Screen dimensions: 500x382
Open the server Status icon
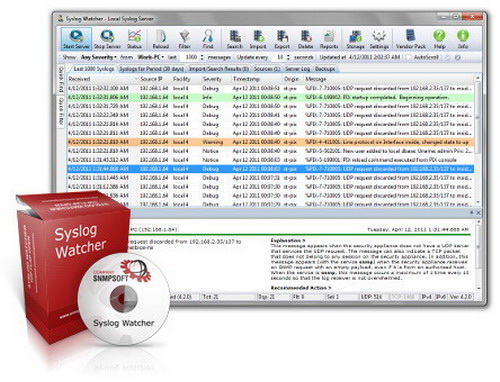pyautogui.click(x=134, y=39)
